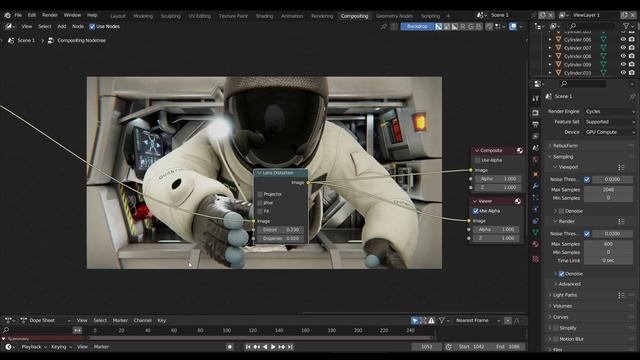Open the Scene properties tab icon
Viewport: 640px width, 360px height.
[x=536, y=148]
